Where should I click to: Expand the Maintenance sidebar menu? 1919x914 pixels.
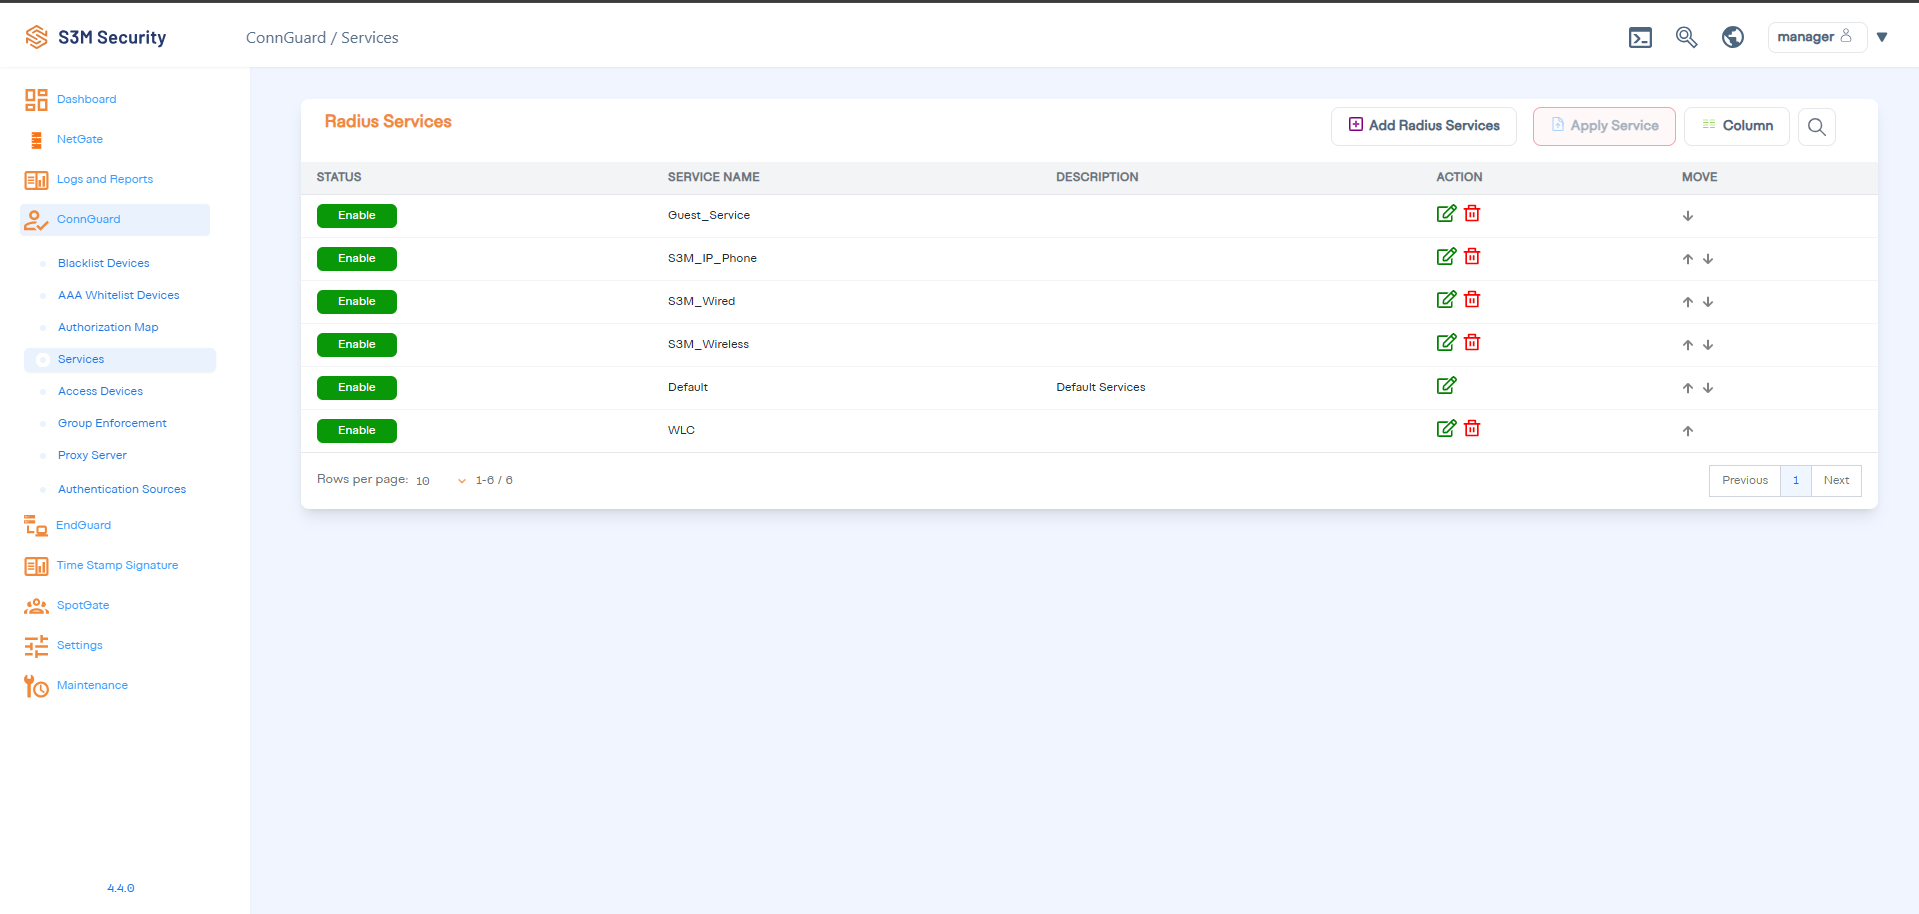(x=92, y=685)
